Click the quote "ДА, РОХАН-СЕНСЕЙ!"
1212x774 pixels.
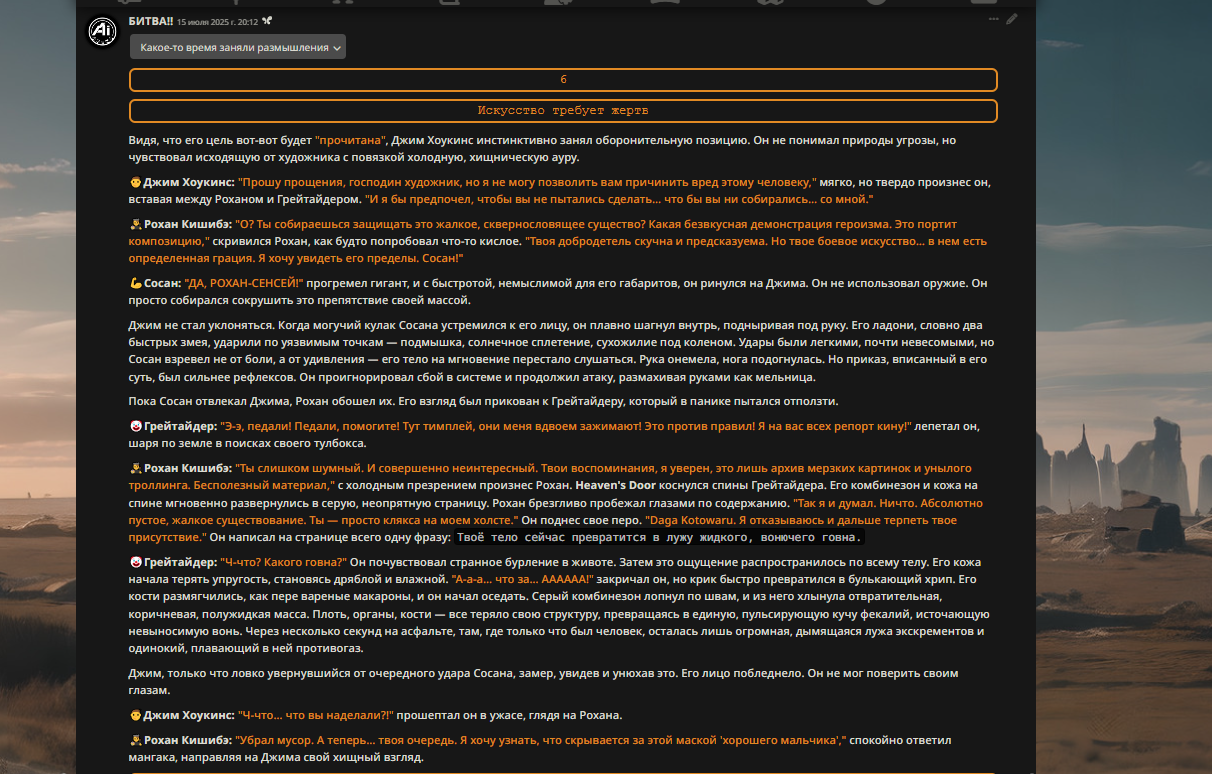point(243,284)
